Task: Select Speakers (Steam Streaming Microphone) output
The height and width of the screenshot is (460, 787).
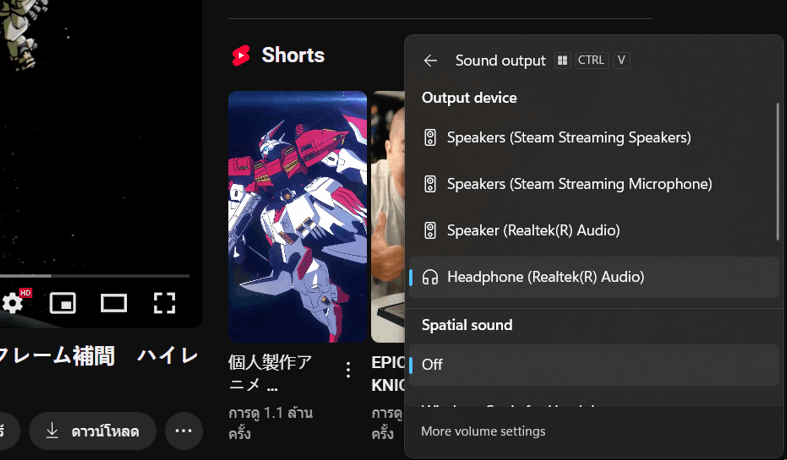Action: click(593, 184)
